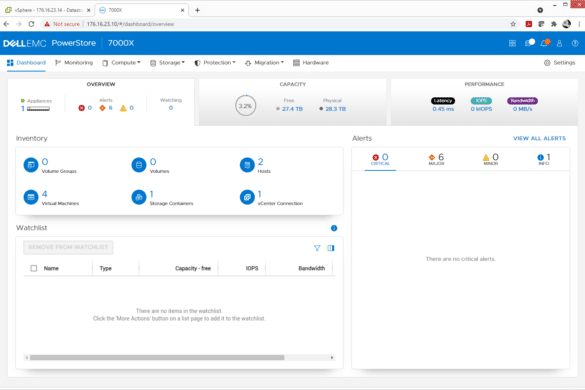Screen dimensions: 585x390
Task: Expand the Compute menu
Action: [121, 63]
